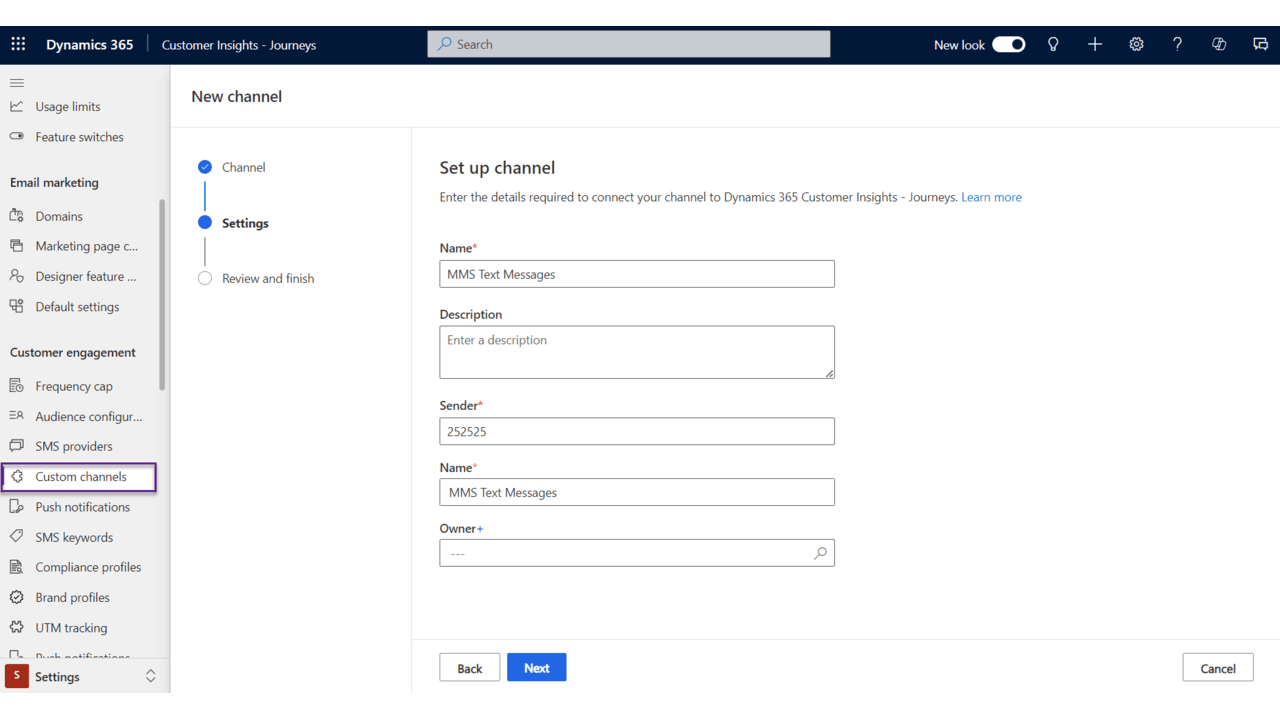Click the red S Settings area badge

pos(16,676)
